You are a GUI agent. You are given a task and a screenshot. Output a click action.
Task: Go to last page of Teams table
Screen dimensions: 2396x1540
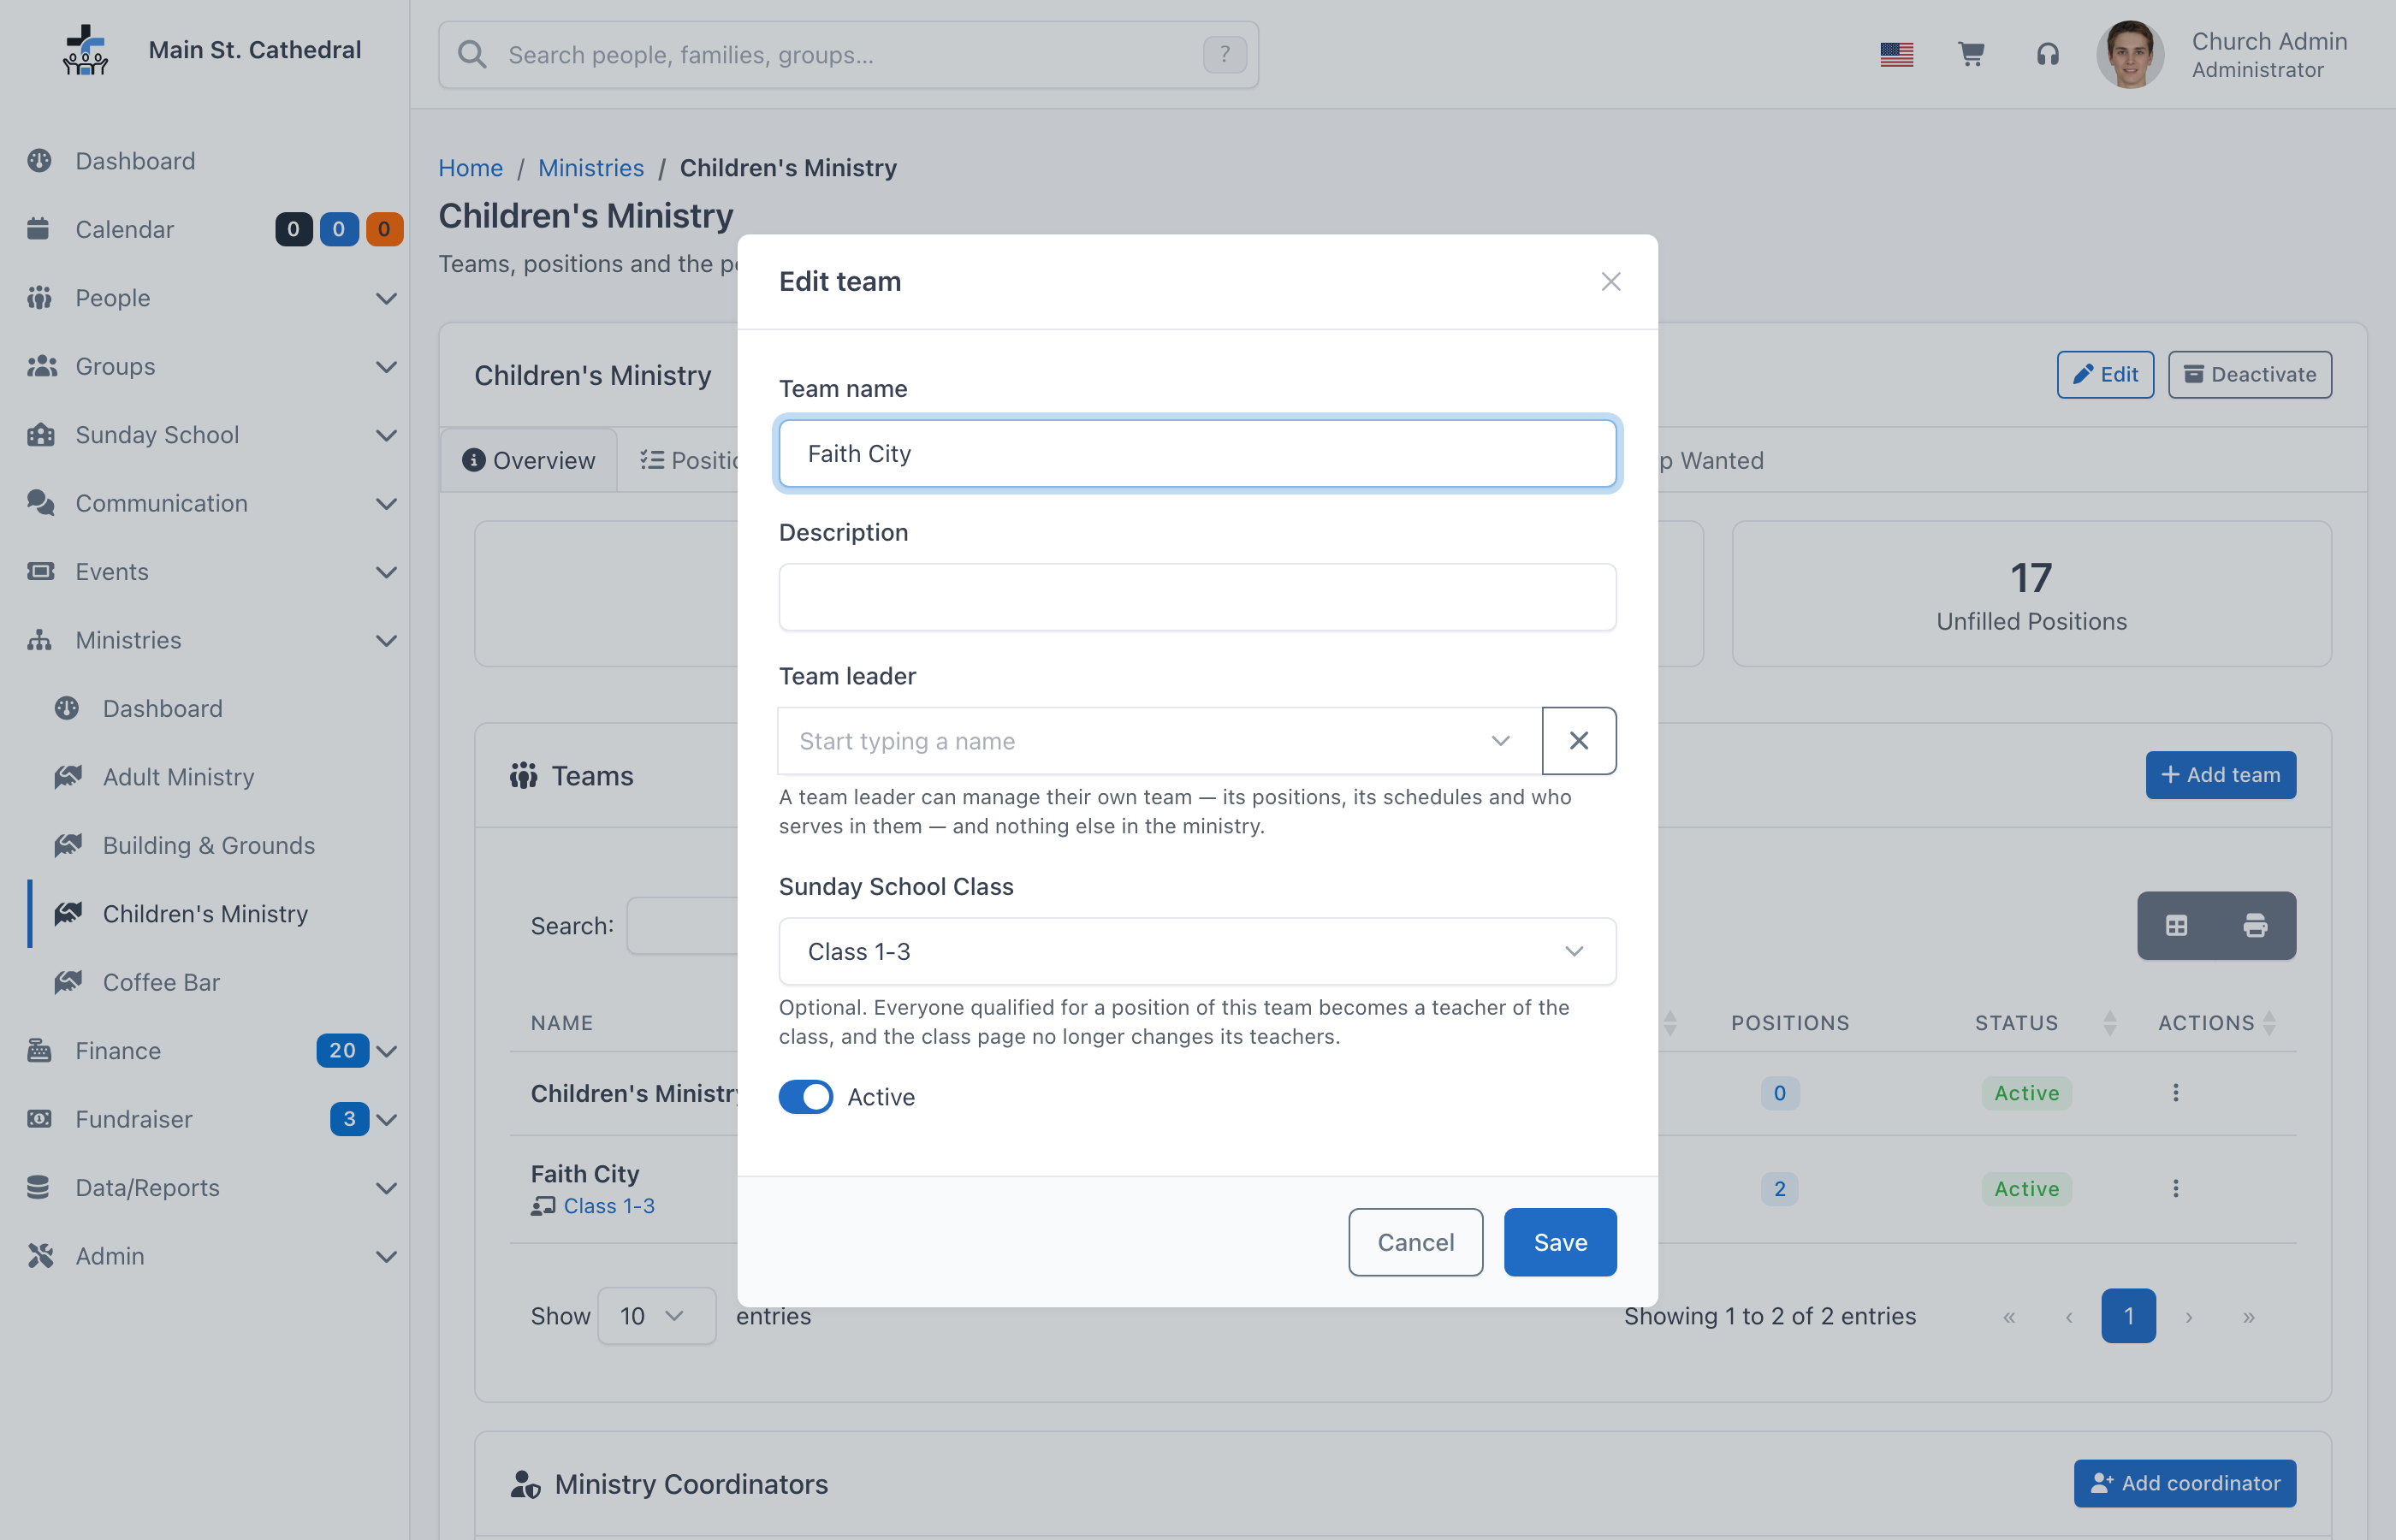(x=2248, y=1317)
